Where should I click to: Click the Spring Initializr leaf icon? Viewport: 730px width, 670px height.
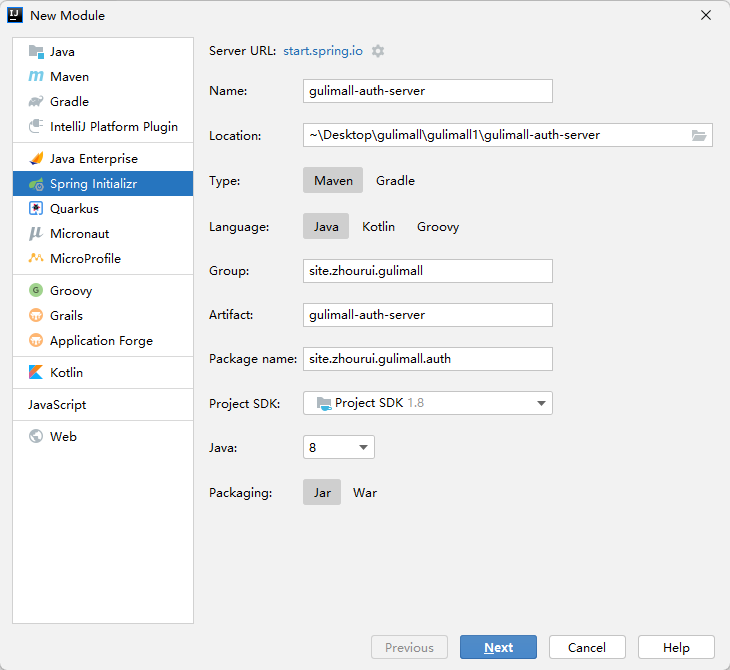click(36, 184)
